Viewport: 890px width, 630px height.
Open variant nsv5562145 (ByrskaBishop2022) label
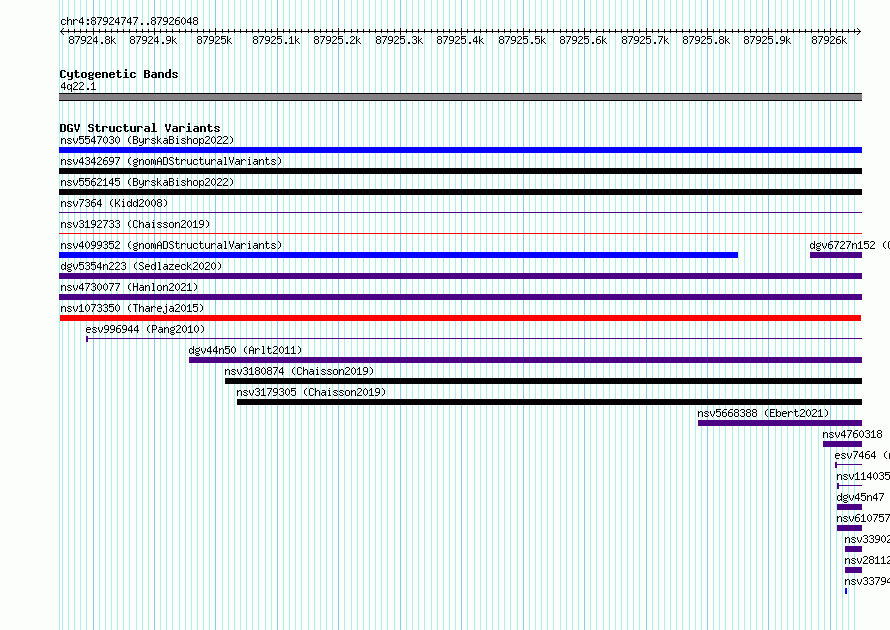click(x=147, y=182)
